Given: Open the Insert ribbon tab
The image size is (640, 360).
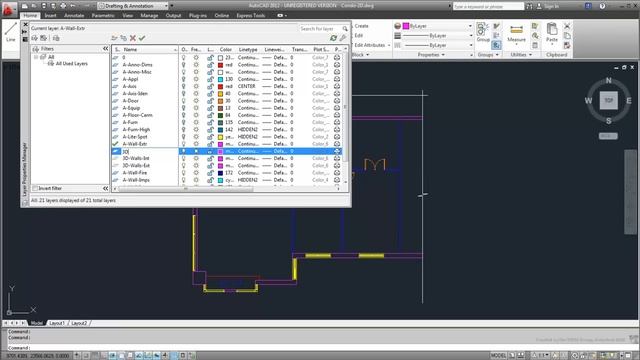Looking at the screenshot, I should 51,16.
